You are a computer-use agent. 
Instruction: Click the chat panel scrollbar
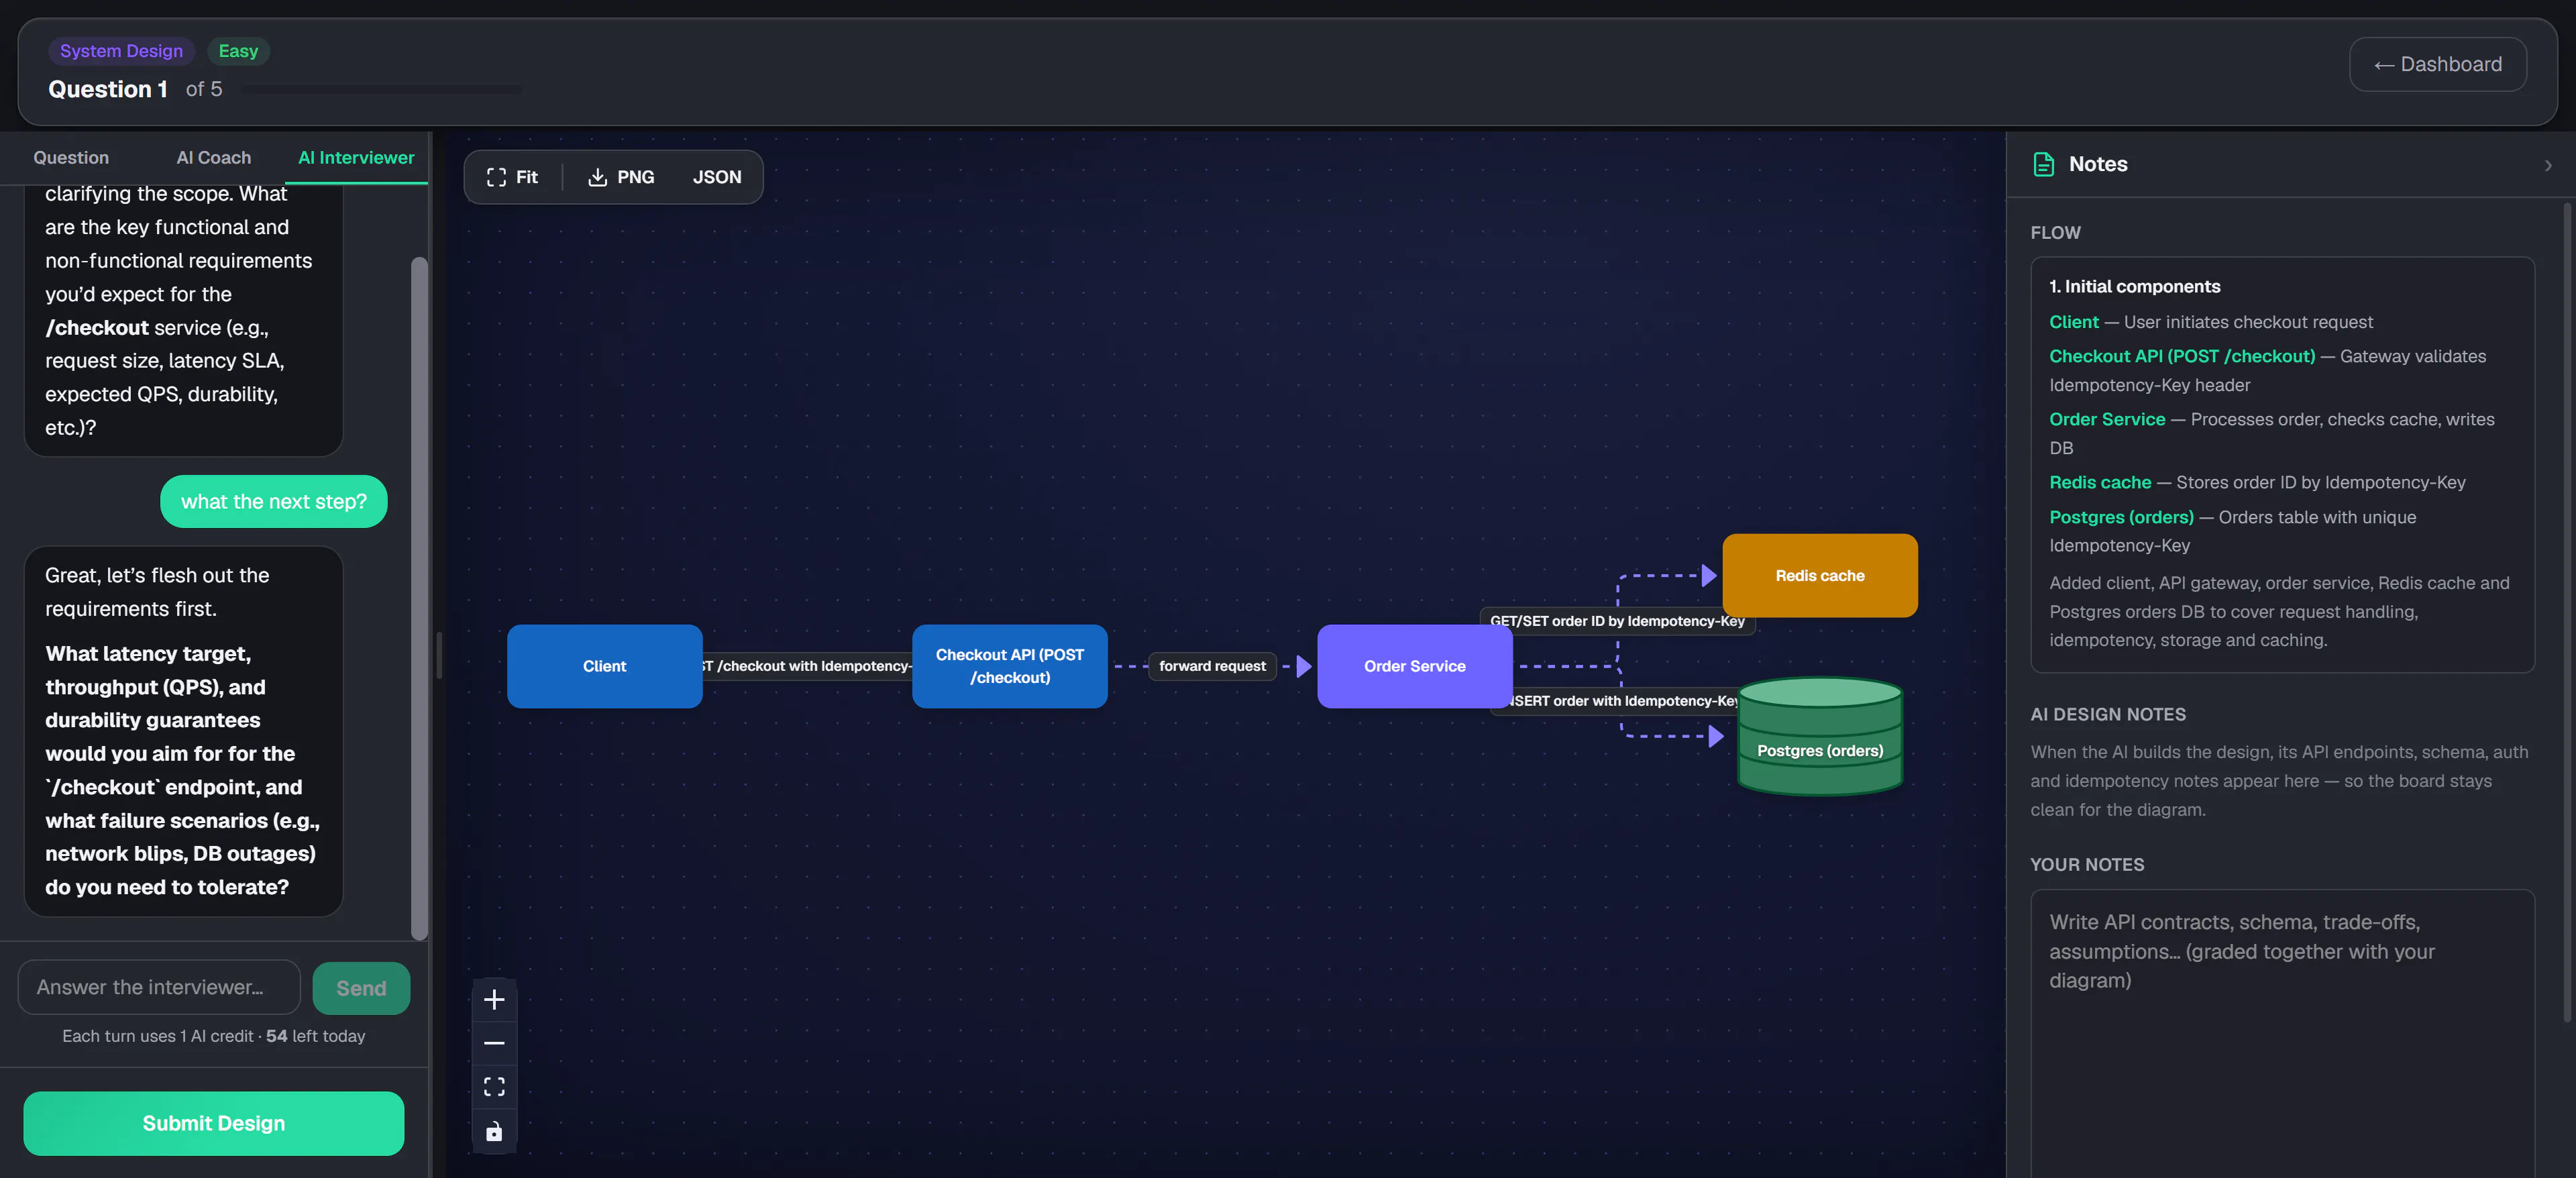point(420,598)
